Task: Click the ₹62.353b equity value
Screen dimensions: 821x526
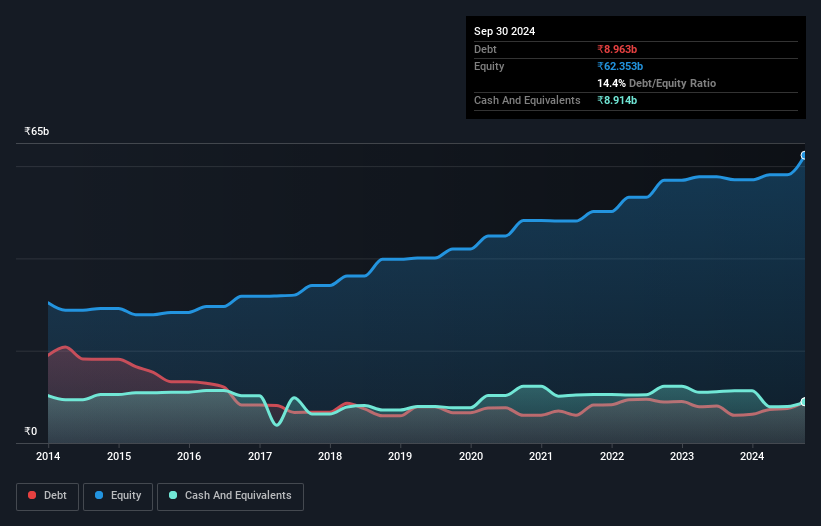Action: coord(620,66)
